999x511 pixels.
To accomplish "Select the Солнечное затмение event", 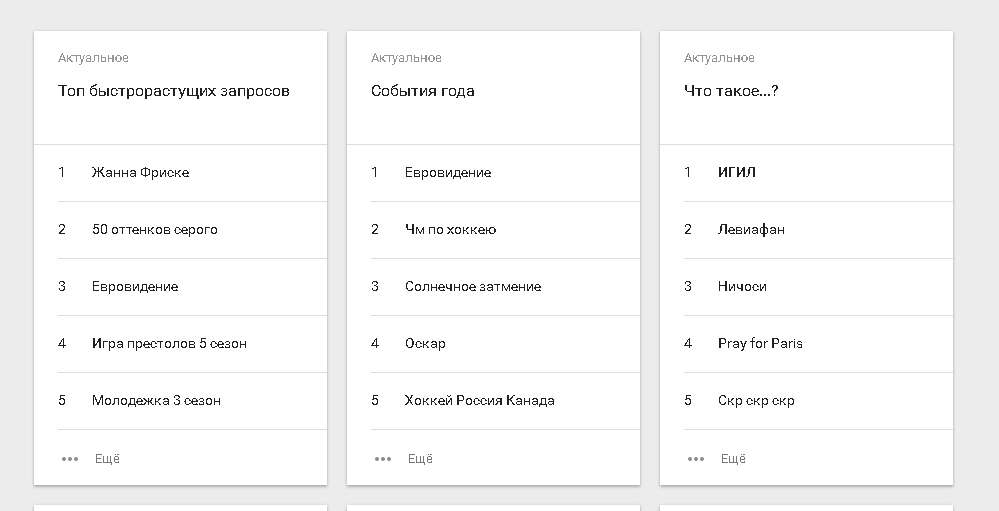I will [472, 286].
